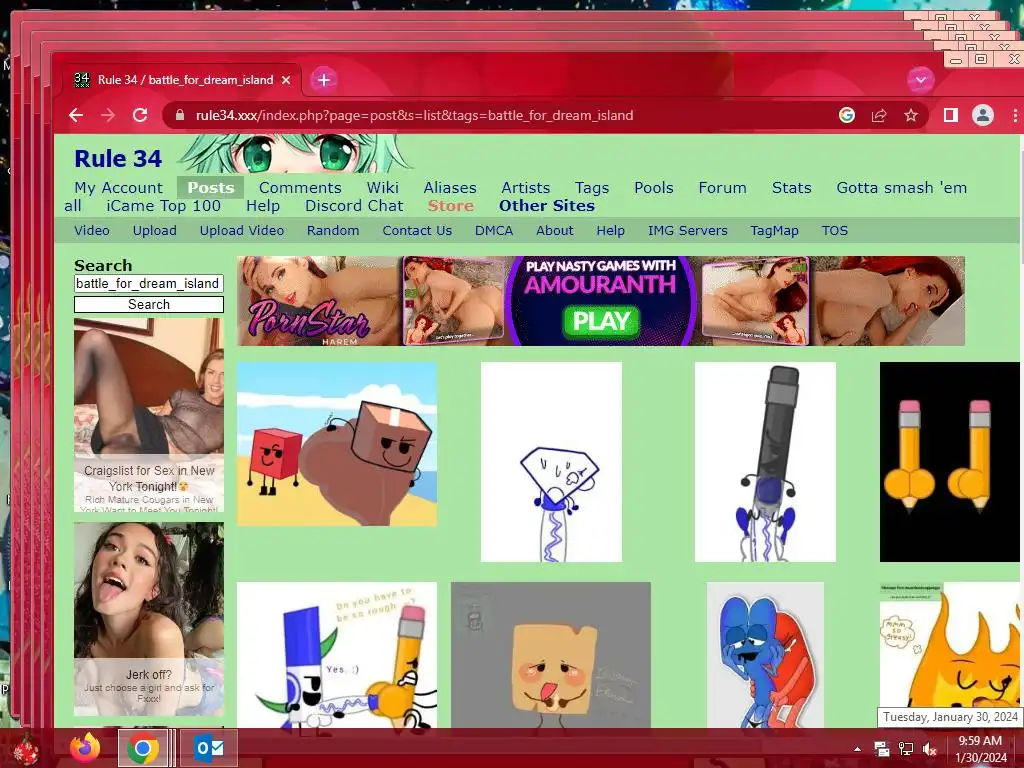The image size is (1024, 768).
Task: Go to the Wiki link
Action: click(382, 188)
